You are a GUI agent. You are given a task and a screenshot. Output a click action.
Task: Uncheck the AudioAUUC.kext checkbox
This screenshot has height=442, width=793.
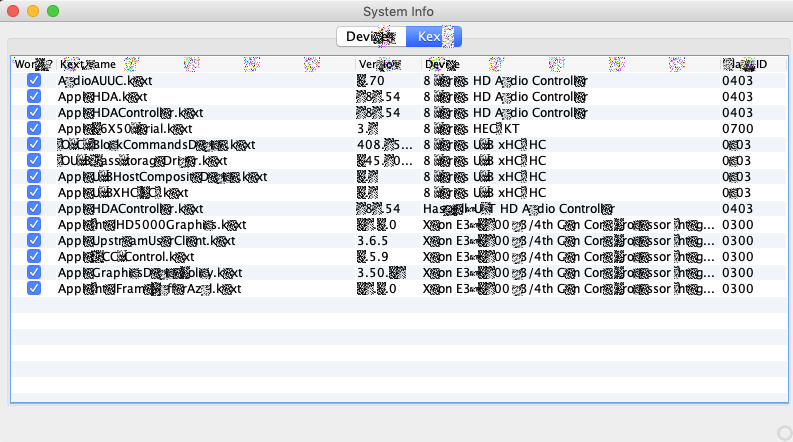point(34,80)
